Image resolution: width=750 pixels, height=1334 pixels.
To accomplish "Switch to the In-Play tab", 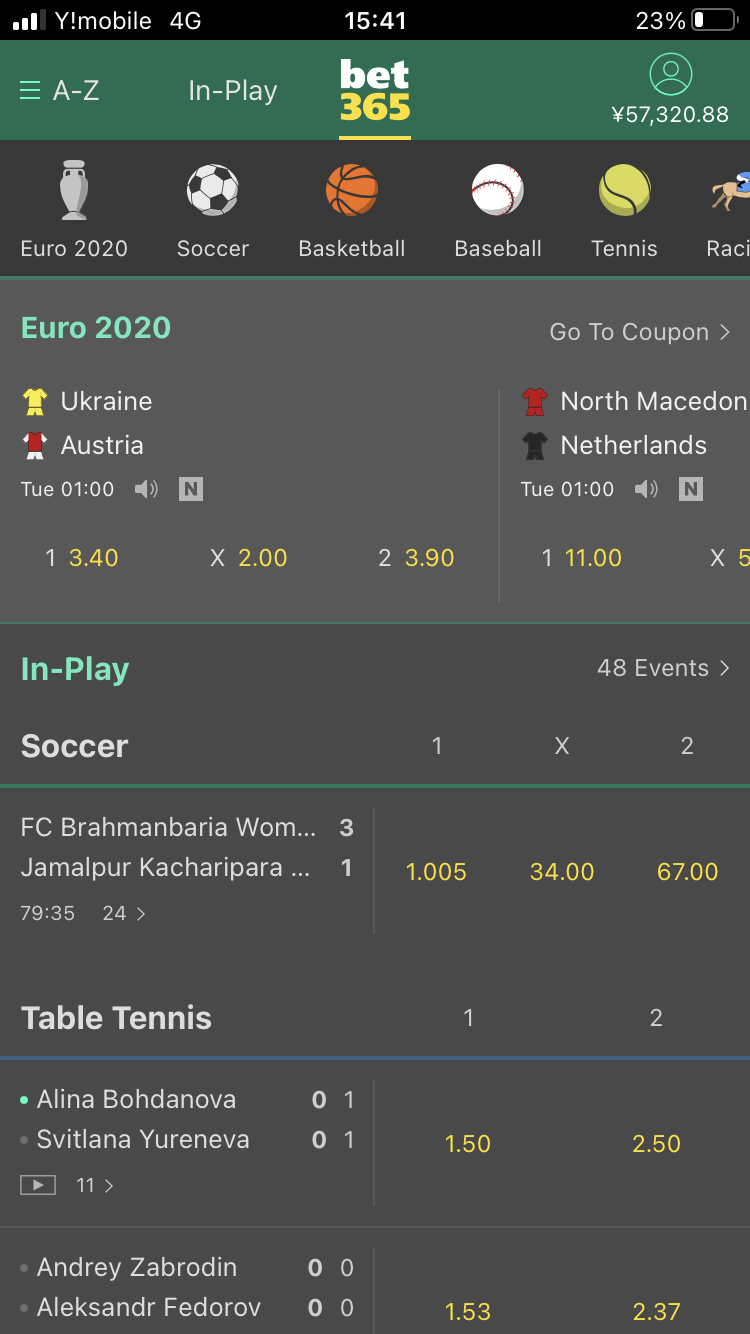I will point(233,91).
